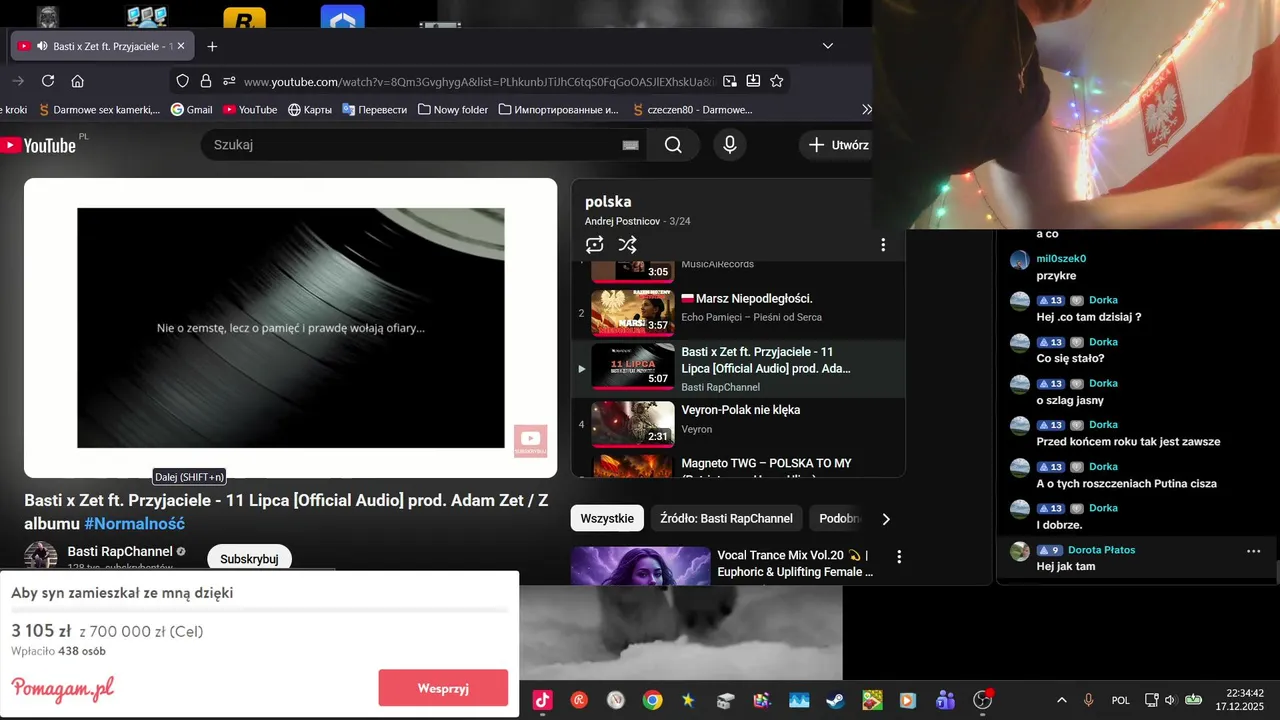Select the Wszystkie filter chip
The height and width of the screenshot is (720, 1280).
click(607, 518)
